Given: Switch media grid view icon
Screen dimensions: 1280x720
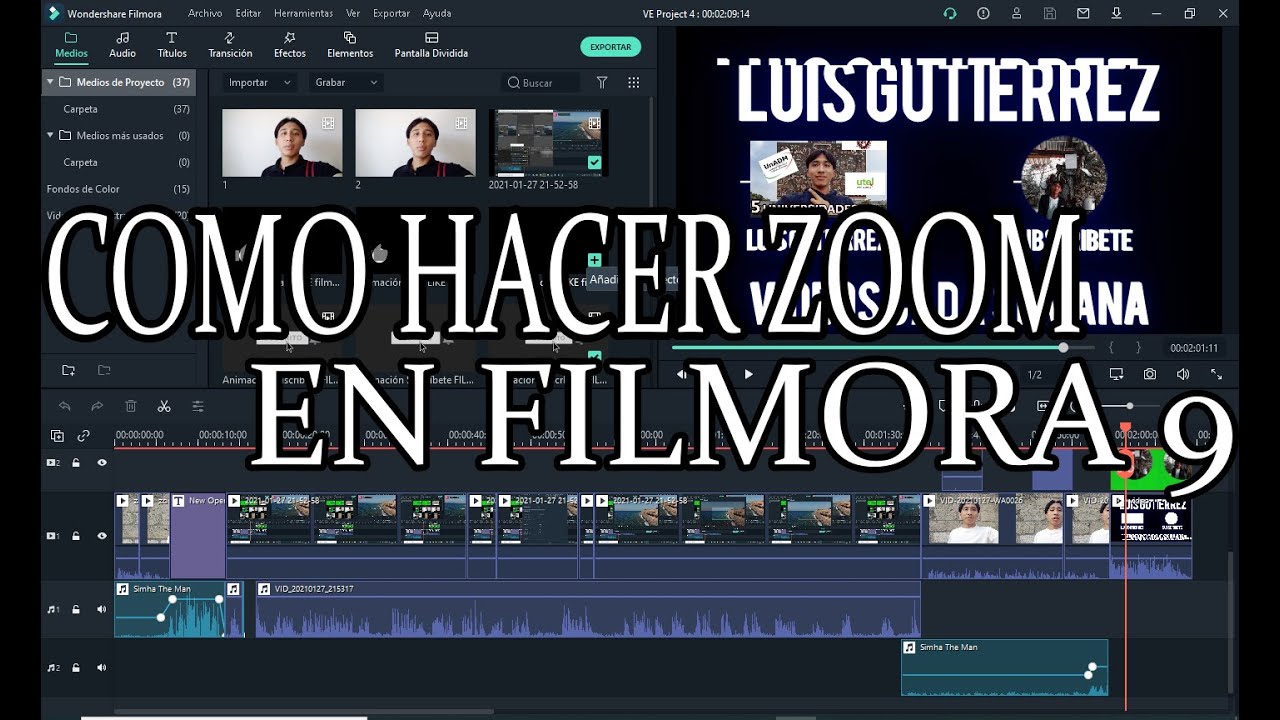Looking at the screenshot, I should pyautogui.click(x=633, y=82).
